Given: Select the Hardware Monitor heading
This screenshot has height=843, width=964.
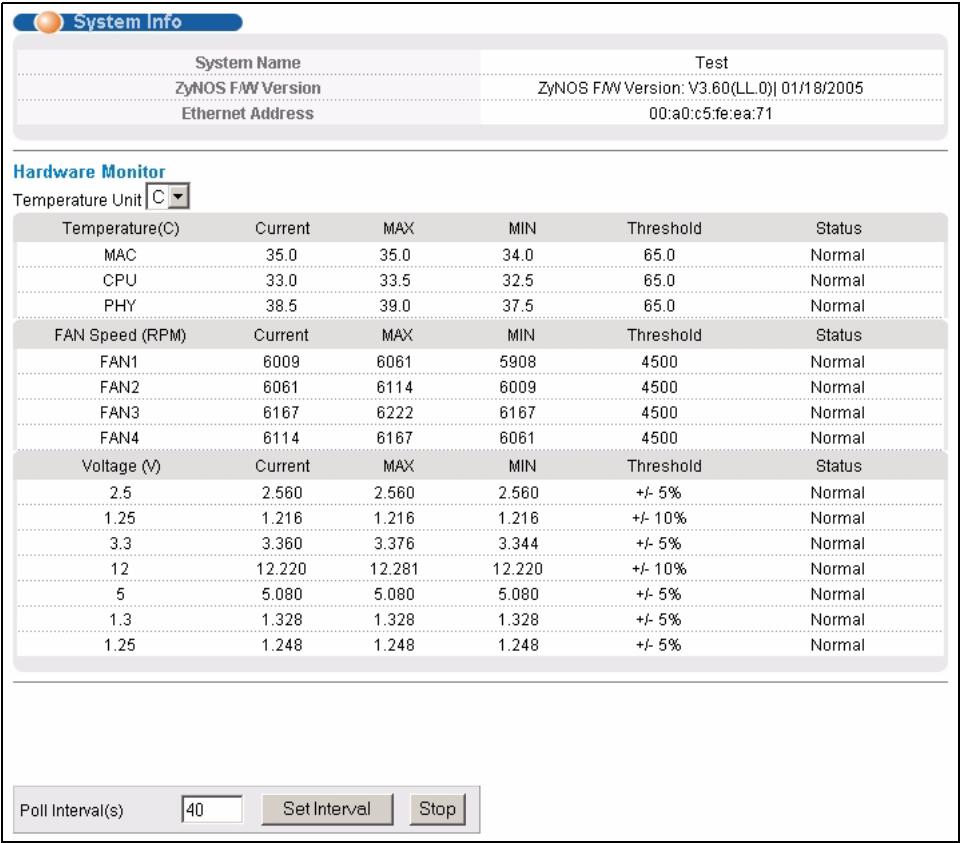Looking at the screenshot, I should [89, 172].
